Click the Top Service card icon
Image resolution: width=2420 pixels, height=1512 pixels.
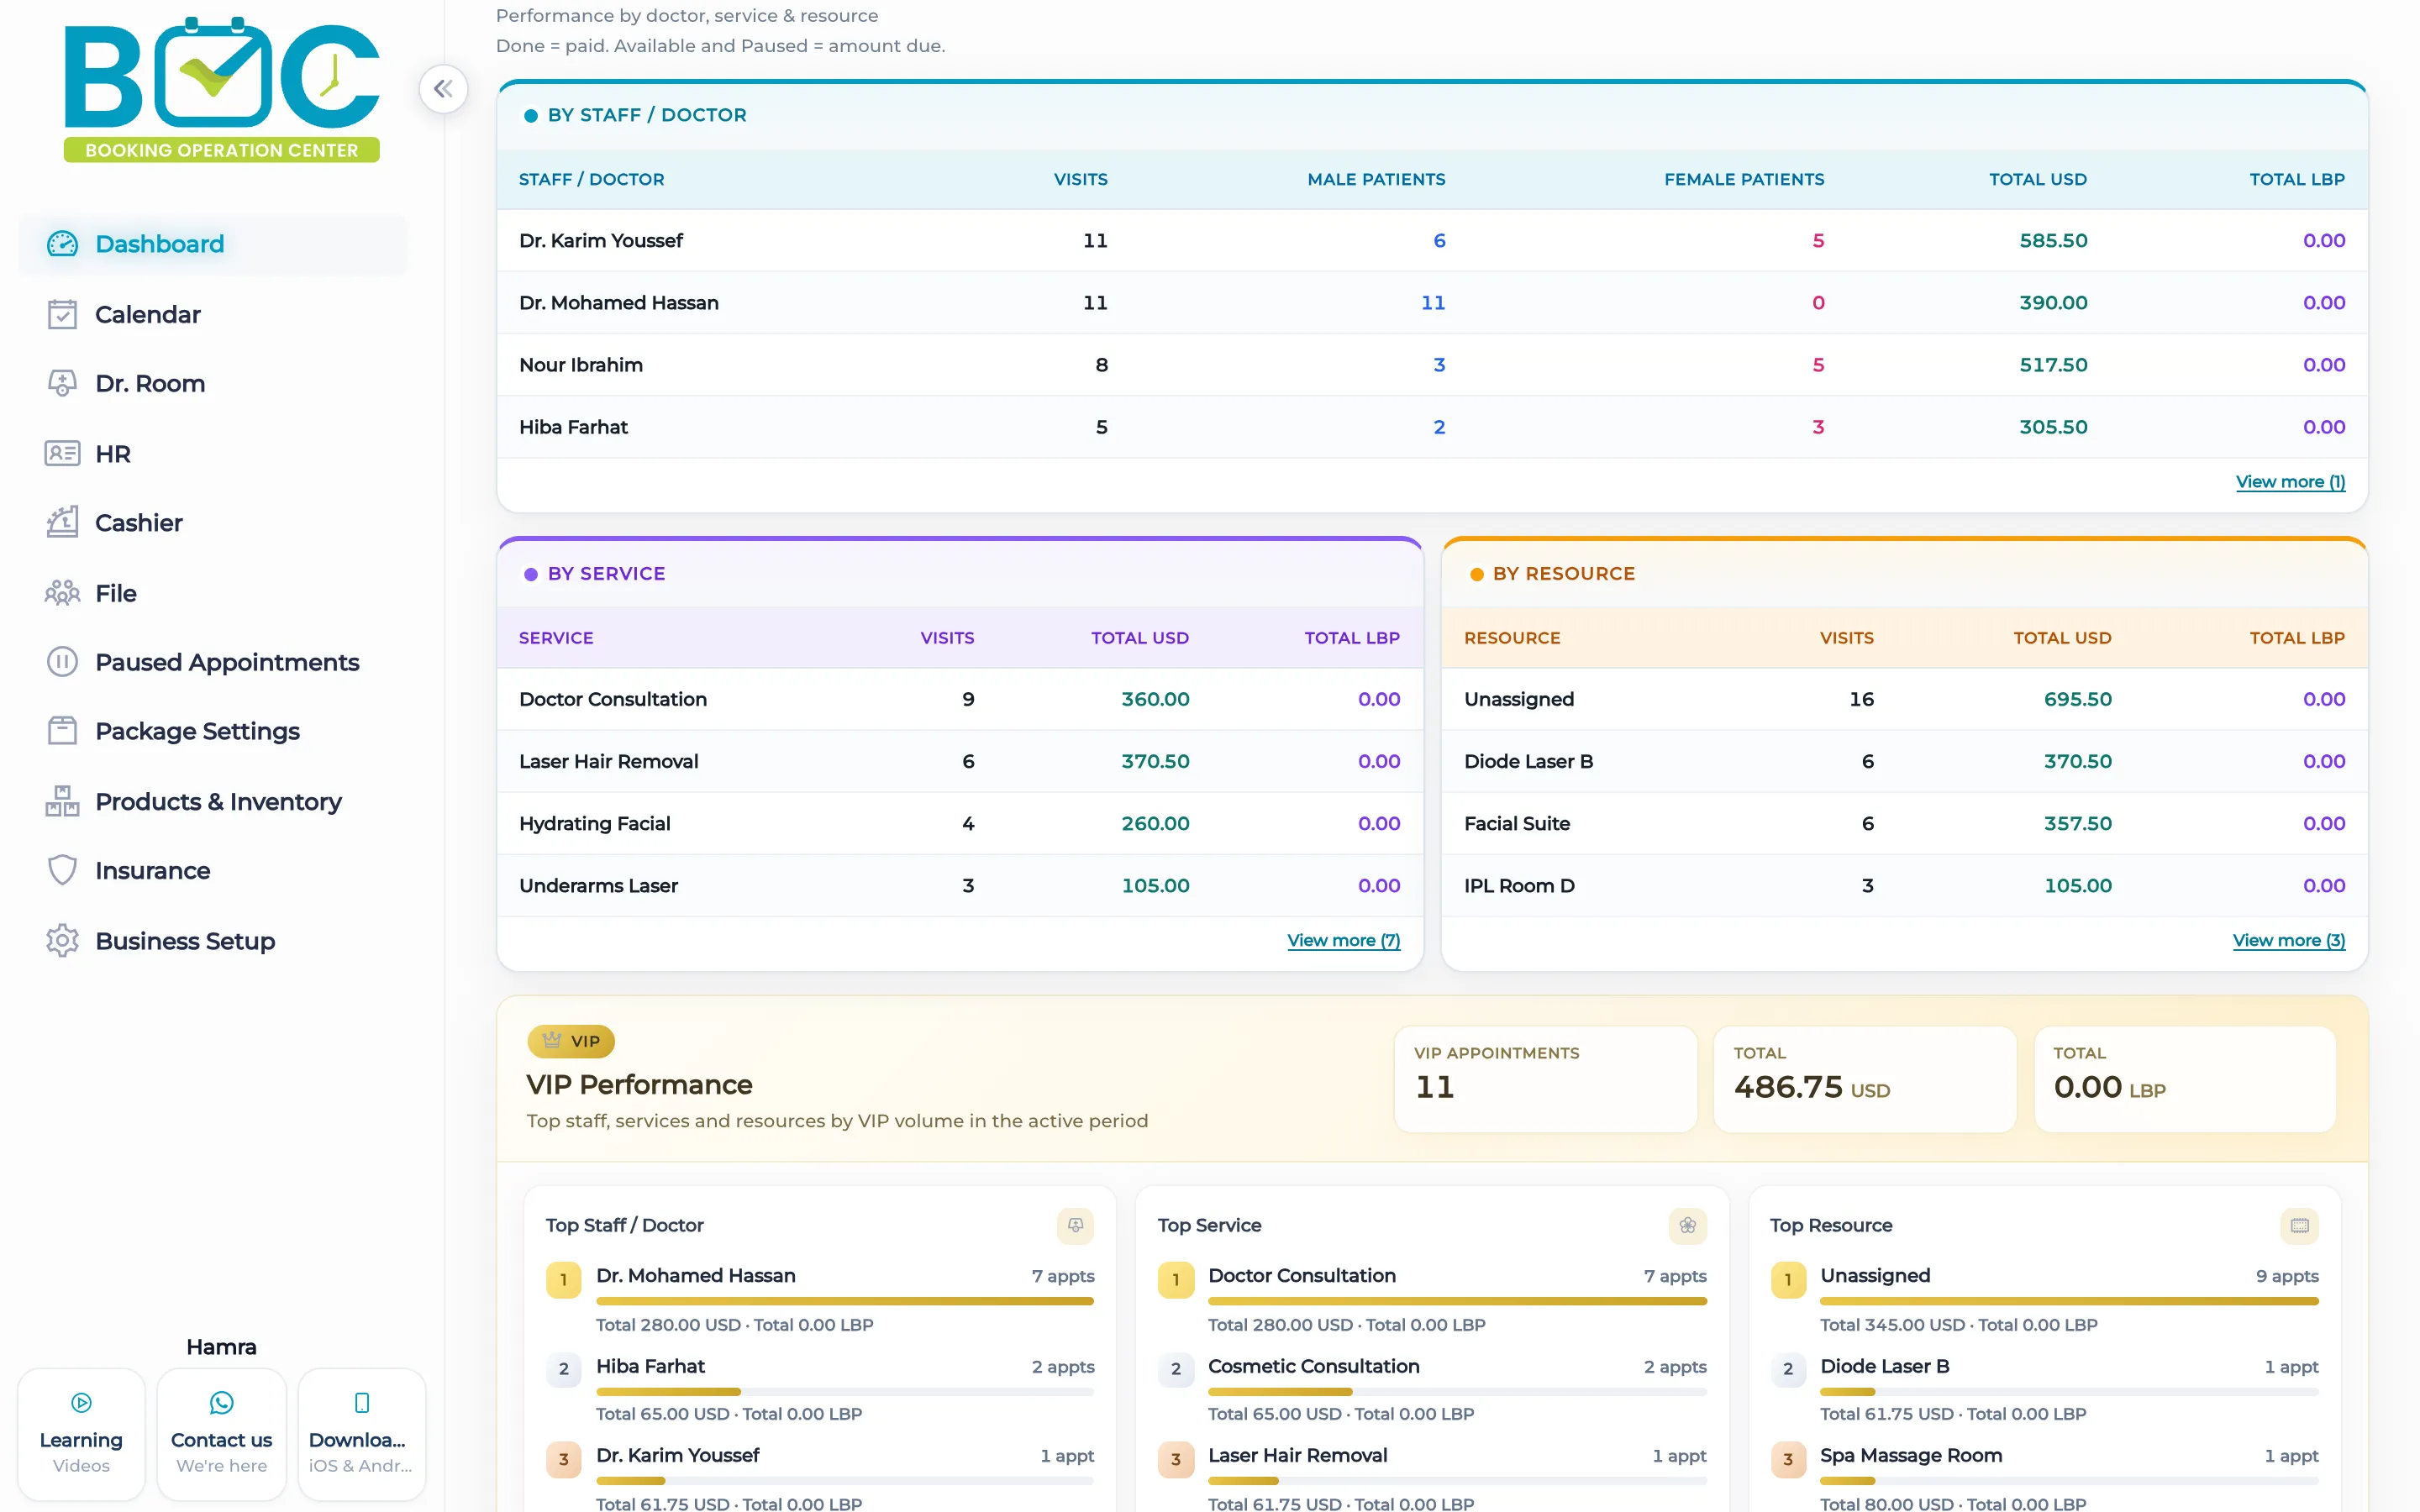[1687, 1225]
